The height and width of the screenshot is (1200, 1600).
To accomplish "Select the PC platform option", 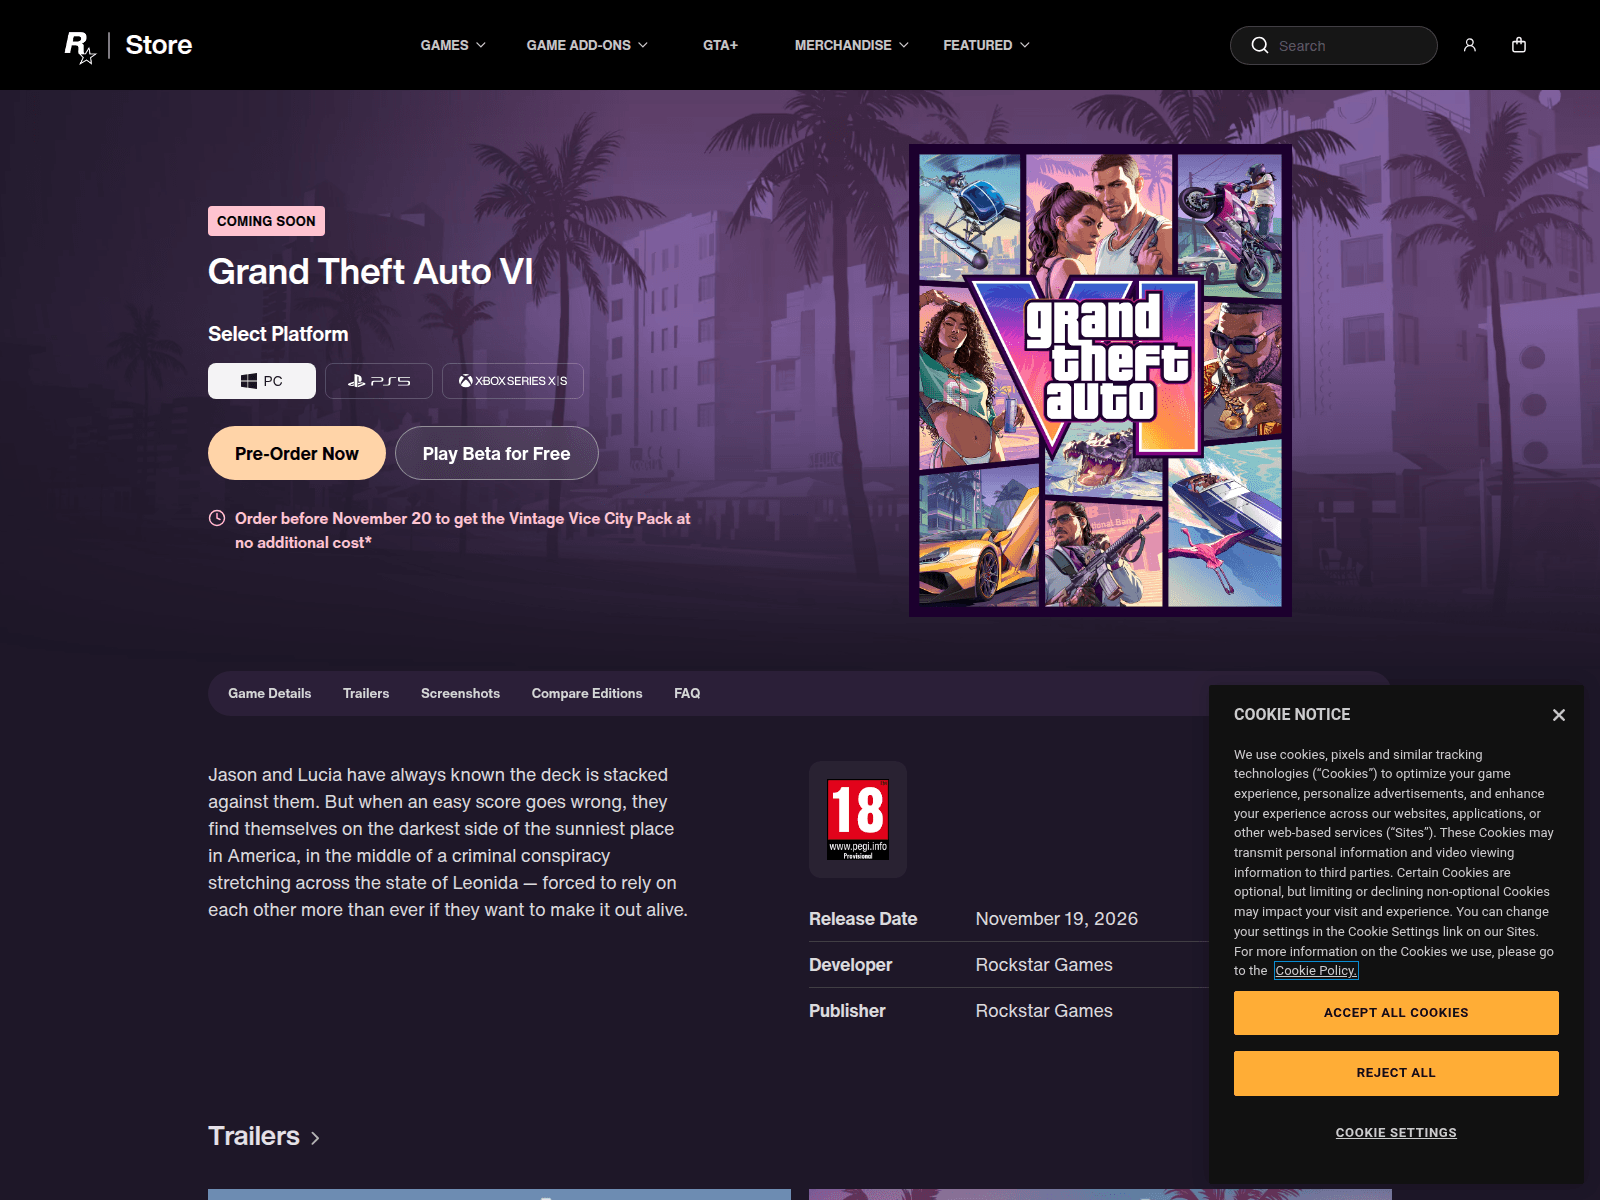I will pyautogui.click(x=262, y=381).
